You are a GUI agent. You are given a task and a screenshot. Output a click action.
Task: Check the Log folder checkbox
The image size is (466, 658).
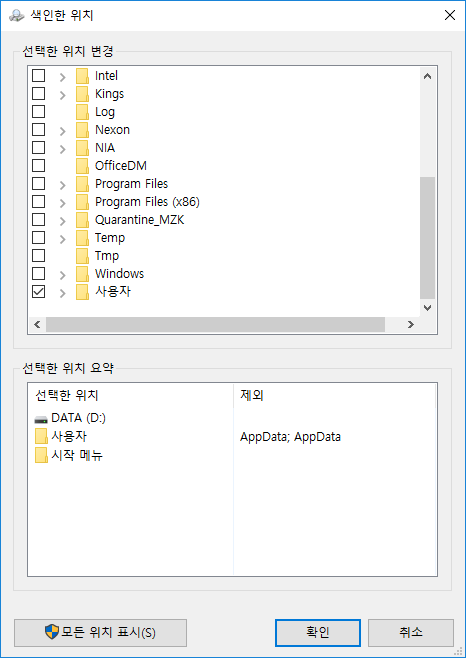click(x=39, y=112)
